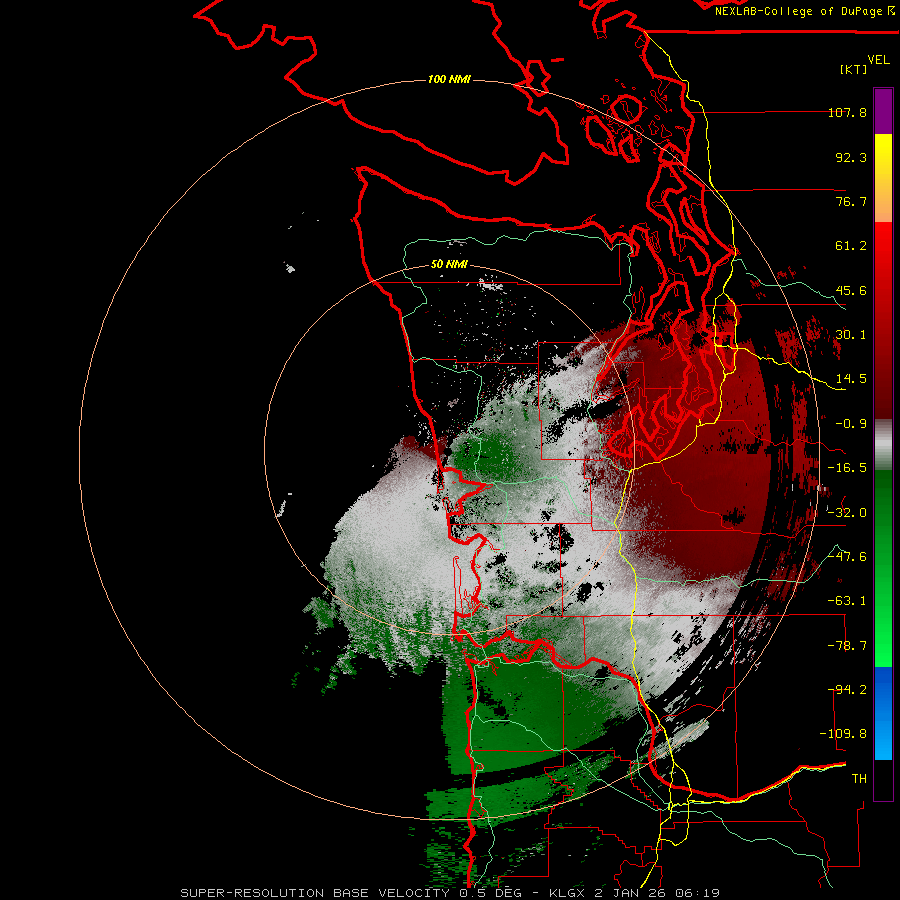Select the -0.9 legend value
900x900 pixels.
(851, 424)
